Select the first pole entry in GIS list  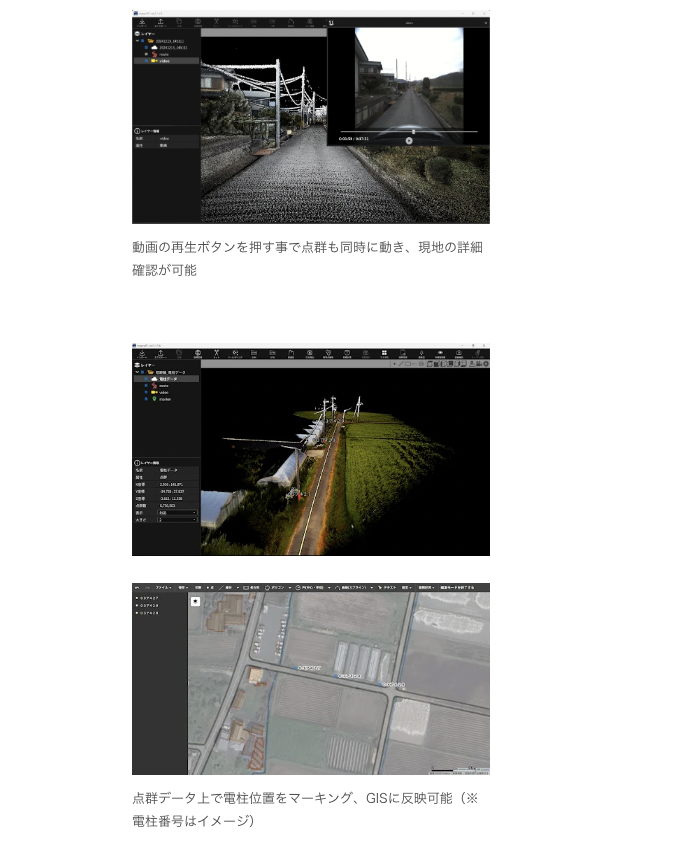pyautogui.click(x=148, y=598)
